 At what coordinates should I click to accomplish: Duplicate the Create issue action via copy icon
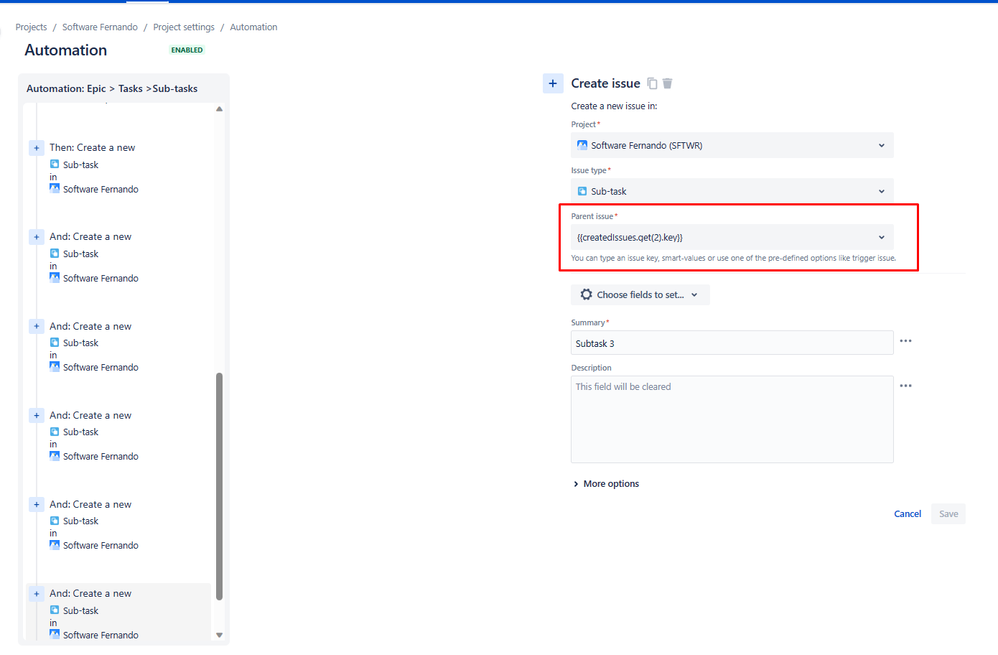(x=652, y=83)
